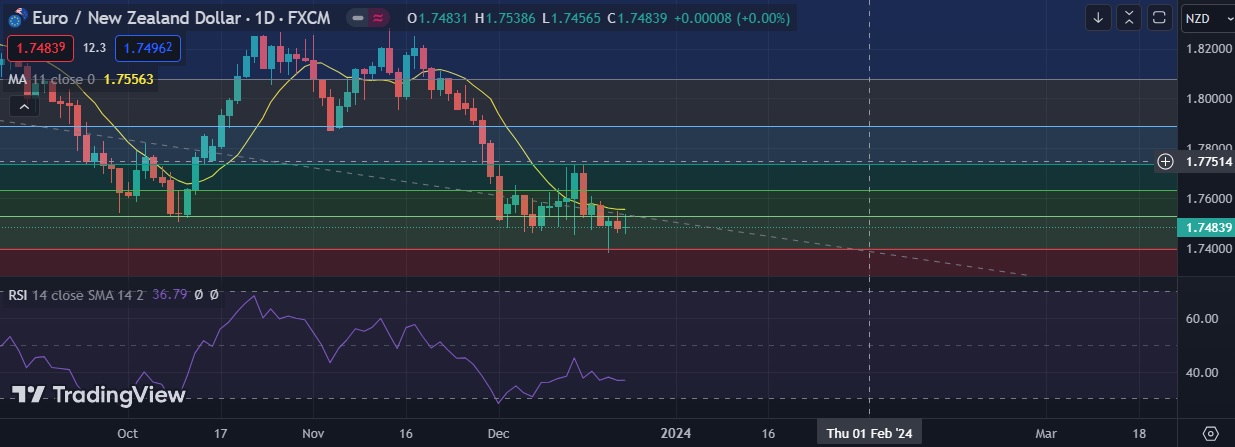The image size is (1235, 447).
Task: Click the Nov label on time axis
Action: pyautogui.click(x=314, y=434)
